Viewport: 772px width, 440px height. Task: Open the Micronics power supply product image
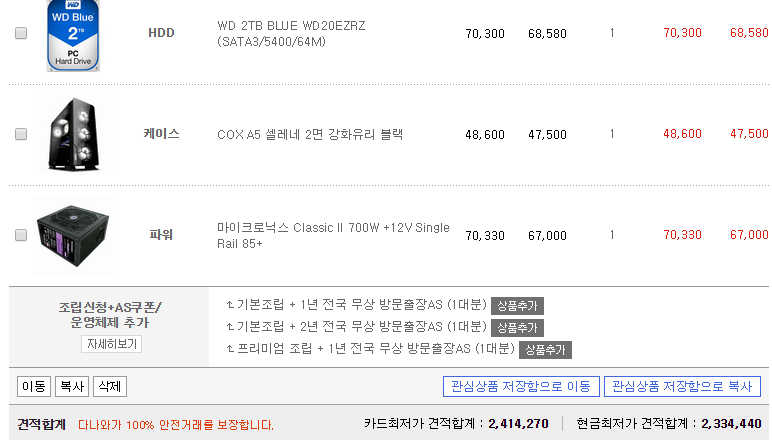click(x=73, y=236)
